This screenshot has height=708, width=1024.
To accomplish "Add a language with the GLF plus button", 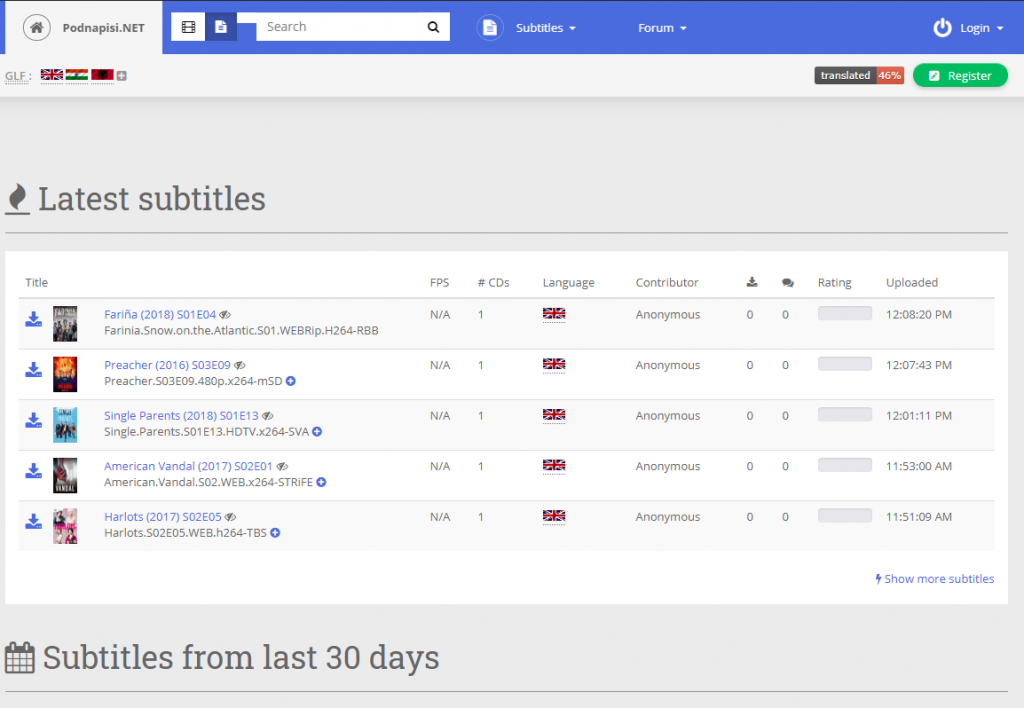I will click(x=122, y=76).
